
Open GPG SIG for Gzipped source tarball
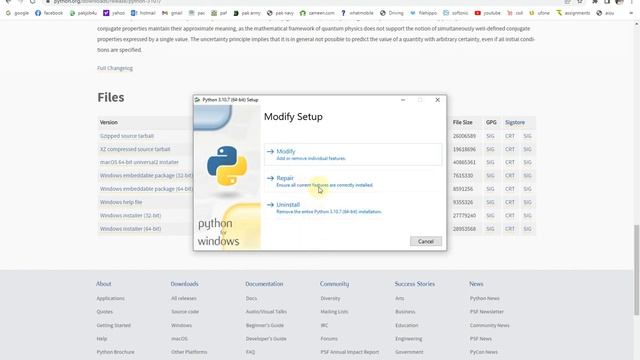[490, 136]
